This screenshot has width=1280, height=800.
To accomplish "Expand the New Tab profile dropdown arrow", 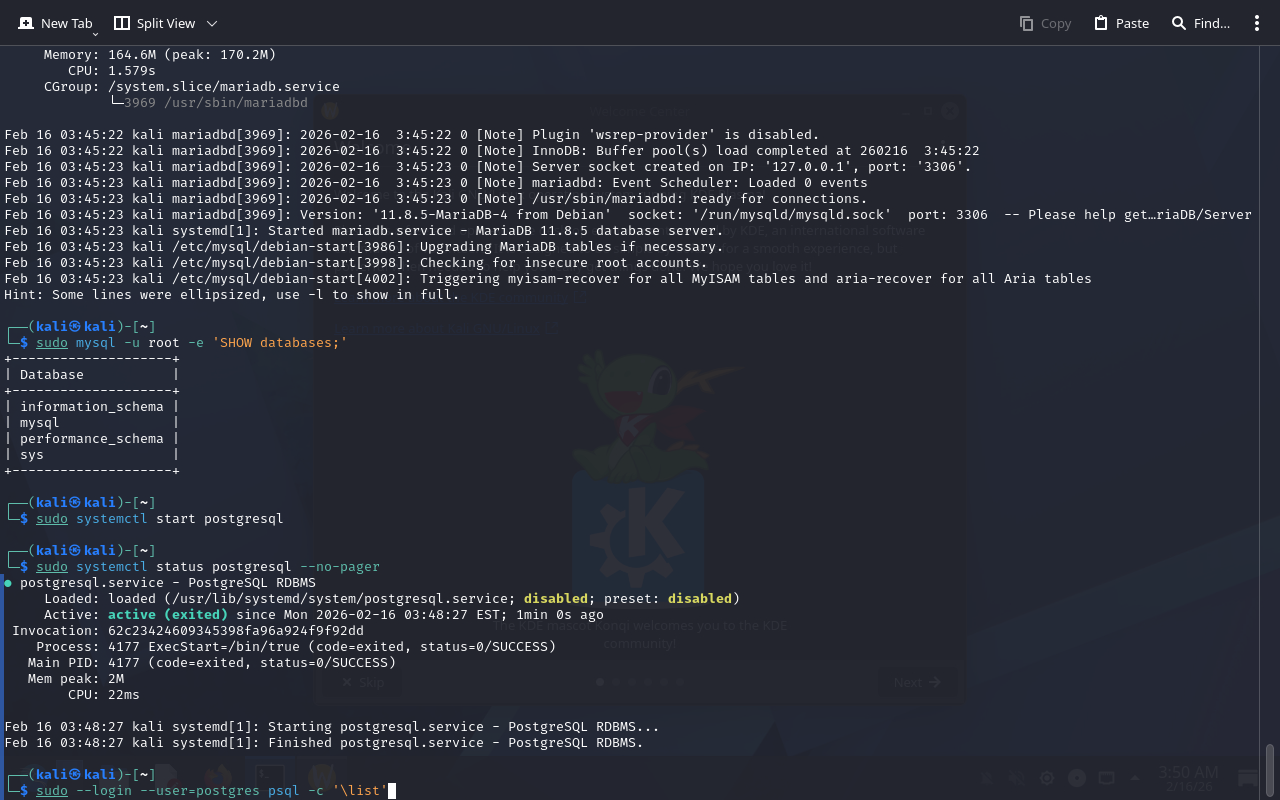I will (95, 34).
